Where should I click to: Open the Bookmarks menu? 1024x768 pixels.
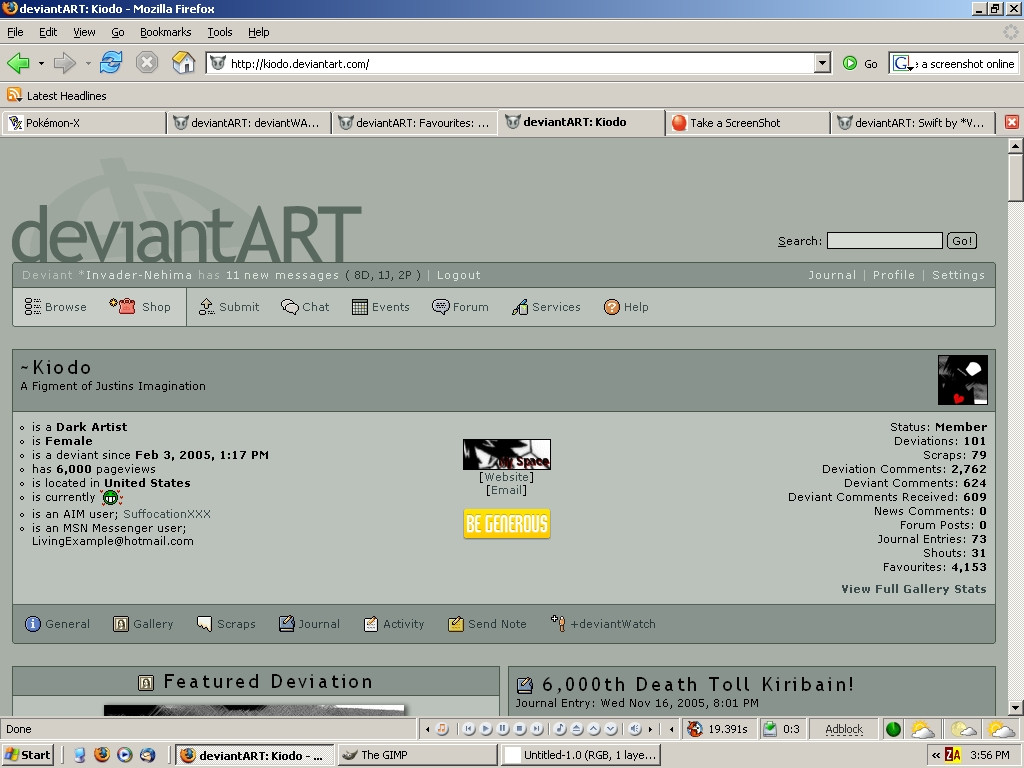[x=165, y=32]
